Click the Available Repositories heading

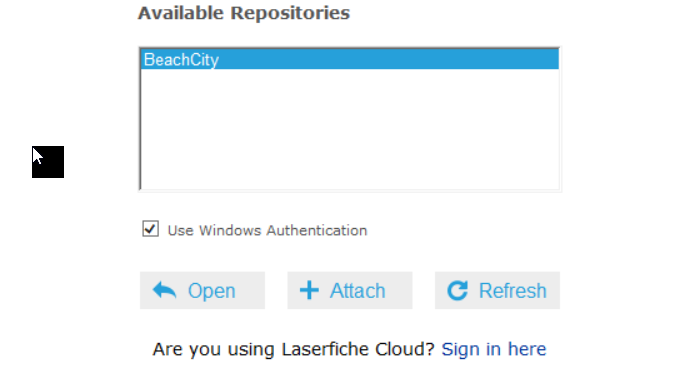pos(244,13)
